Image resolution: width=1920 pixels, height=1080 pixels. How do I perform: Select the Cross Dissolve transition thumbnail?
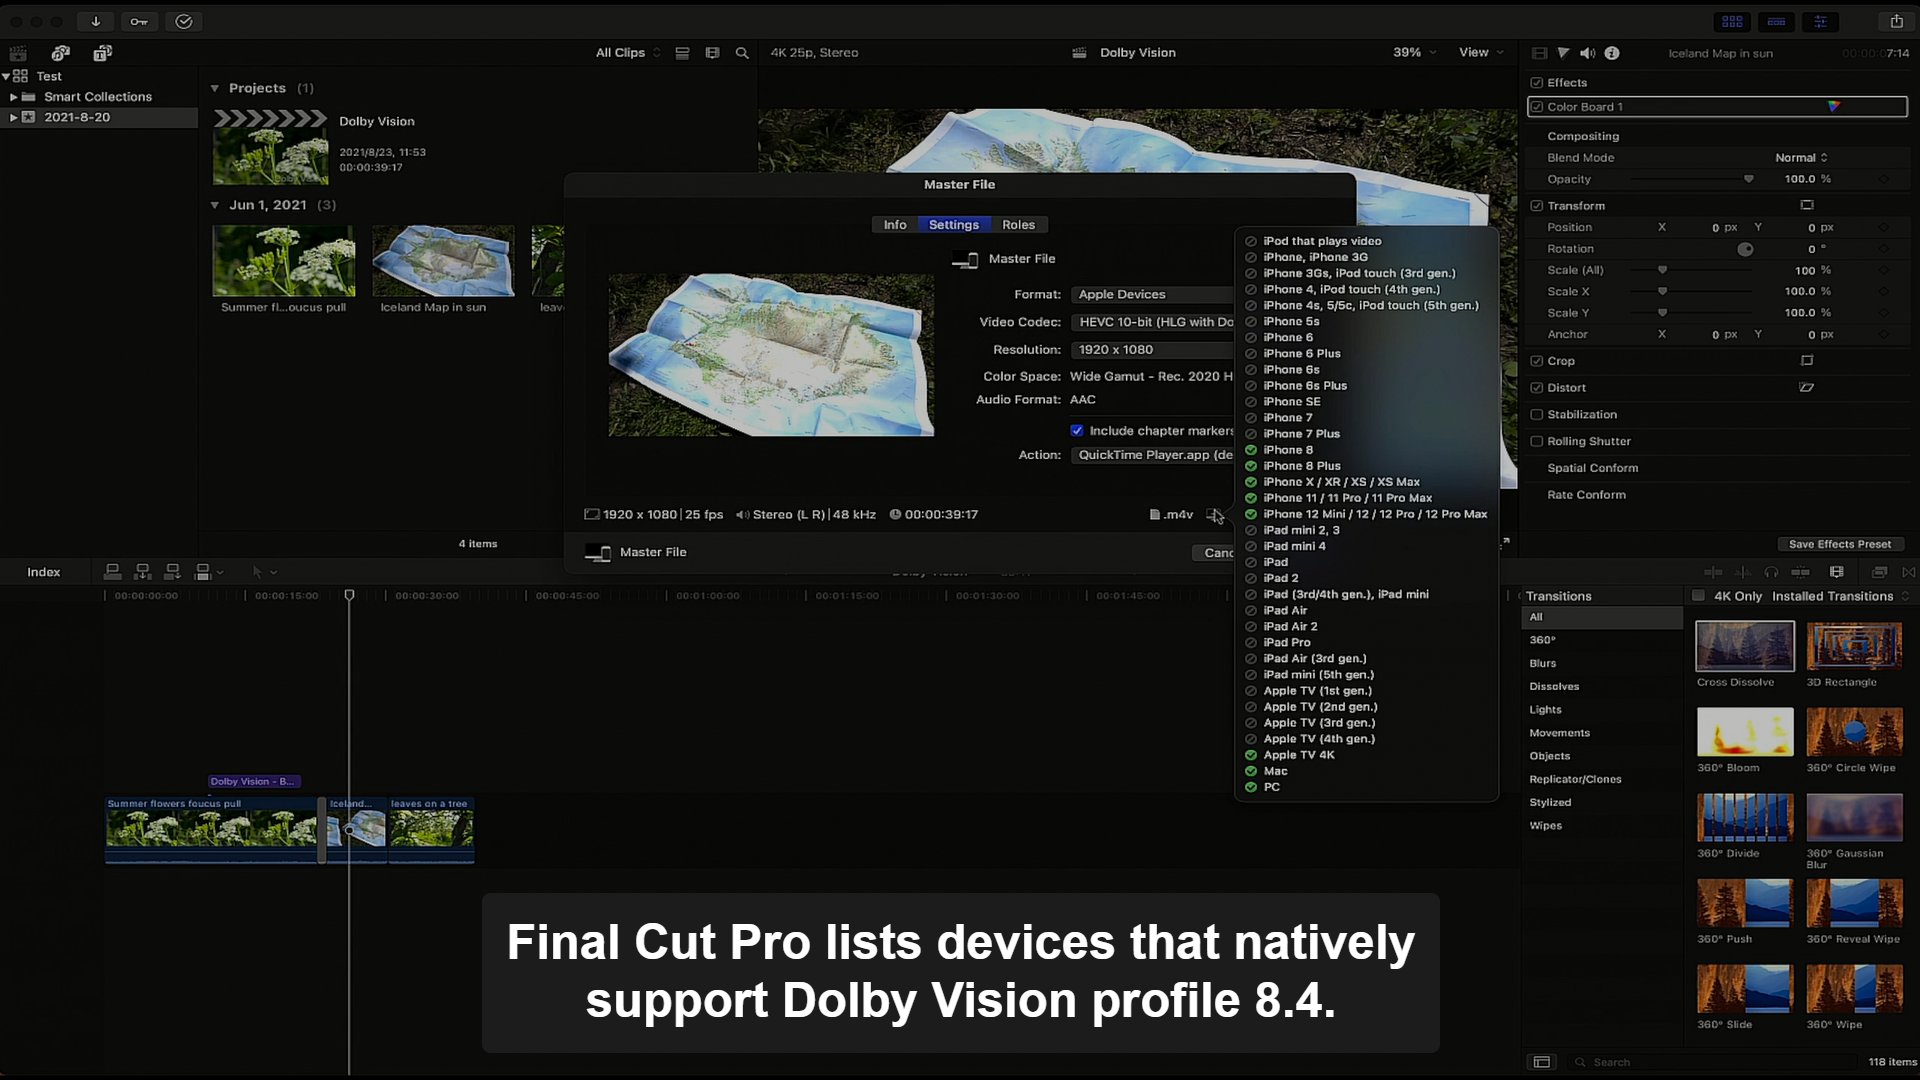pos(1744,646)
